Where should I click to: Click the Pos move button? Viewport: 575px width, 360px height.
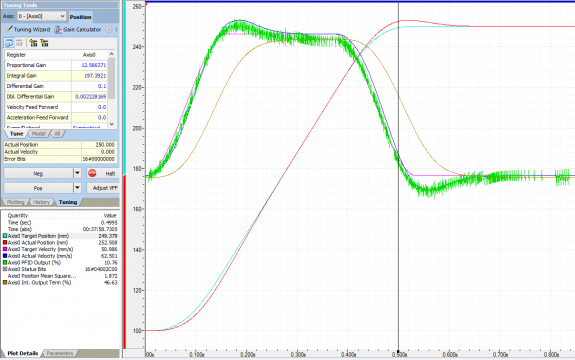point(39,188)
